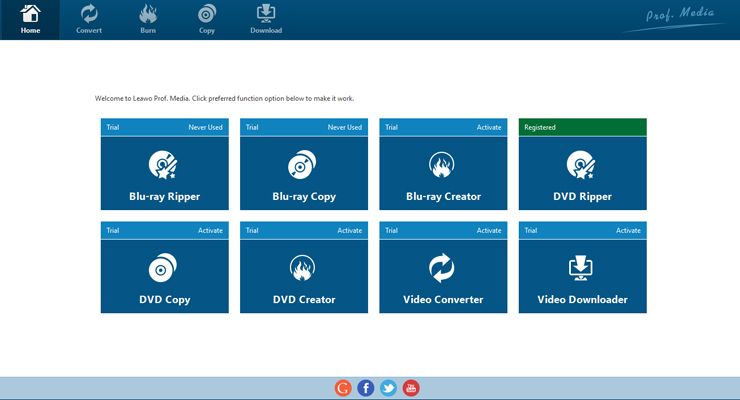Go to the Download tab
The image size is (740, 400).
(x=266, y=20)
